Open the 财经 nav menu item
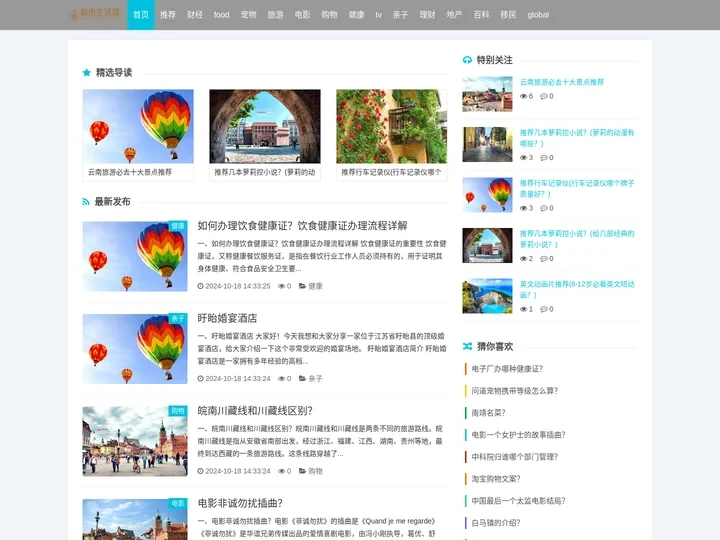The image size is (720, 540). coord(195,15)
